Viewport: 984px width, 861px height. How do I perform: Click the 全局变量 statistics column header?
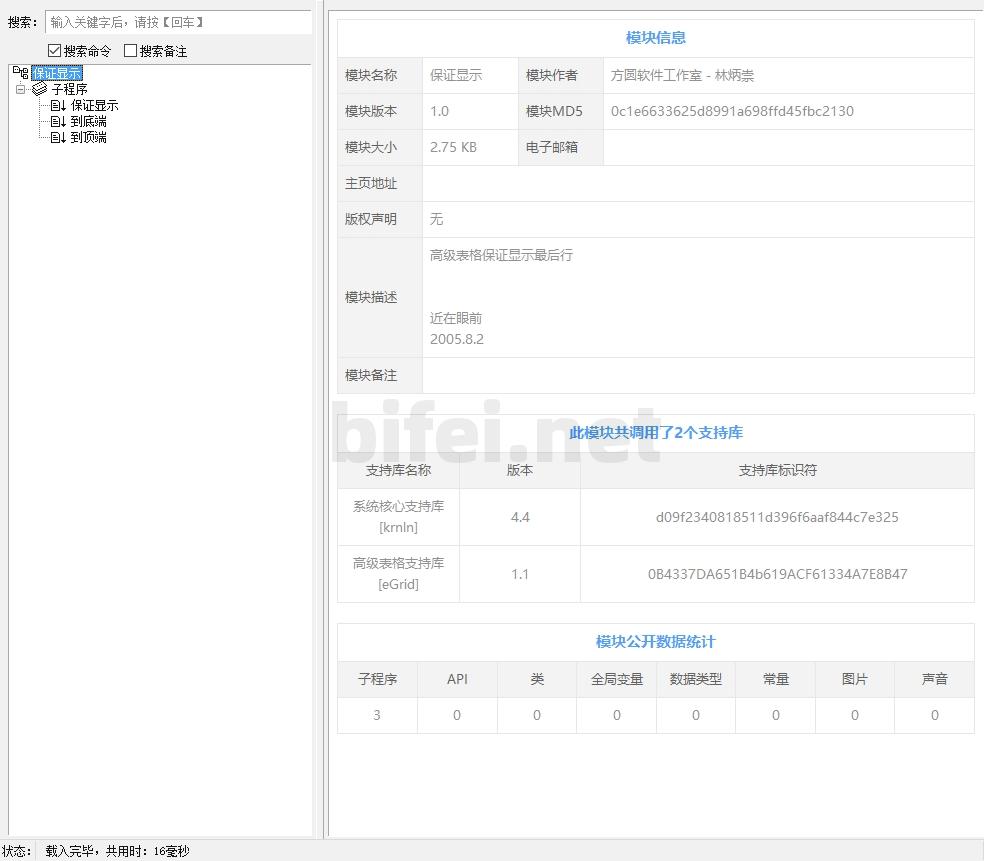point(616,679)
